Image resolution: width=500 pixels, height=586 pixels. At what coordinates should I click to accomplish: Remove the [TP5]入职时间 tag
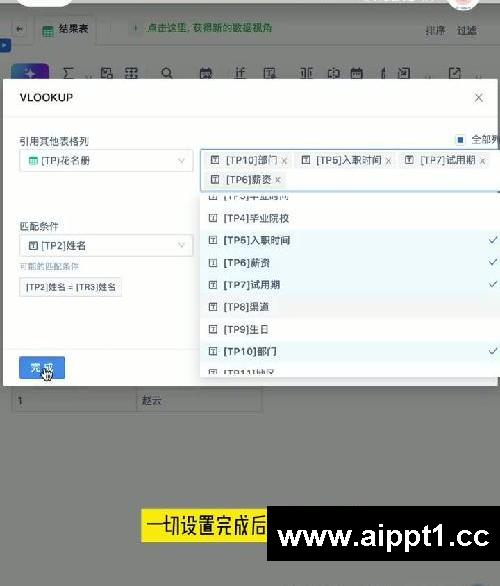coord(389,161)
